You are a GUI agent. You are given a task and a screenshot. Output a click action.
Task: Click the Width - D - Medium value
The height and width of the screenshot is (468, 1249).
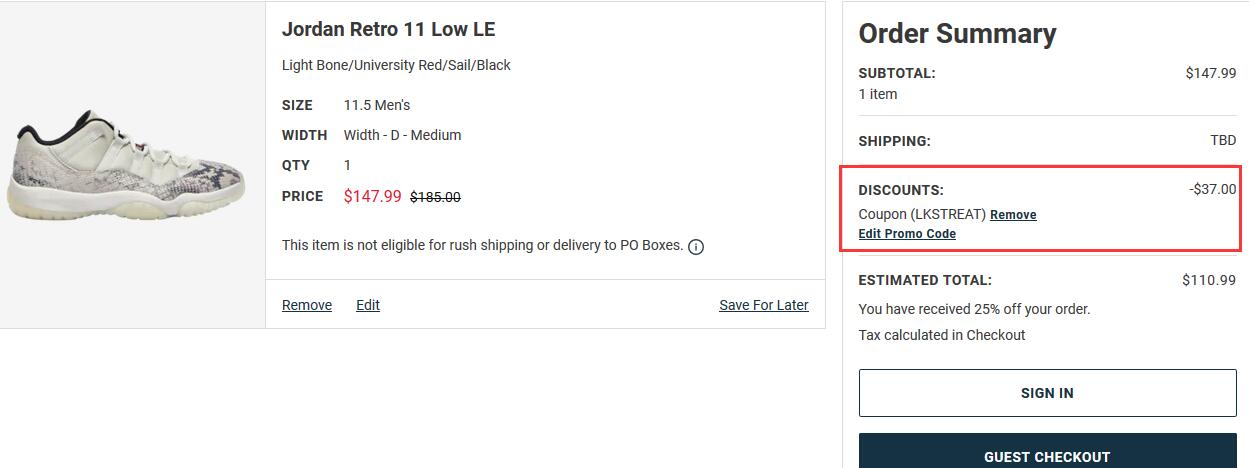(x=402, y=135)
